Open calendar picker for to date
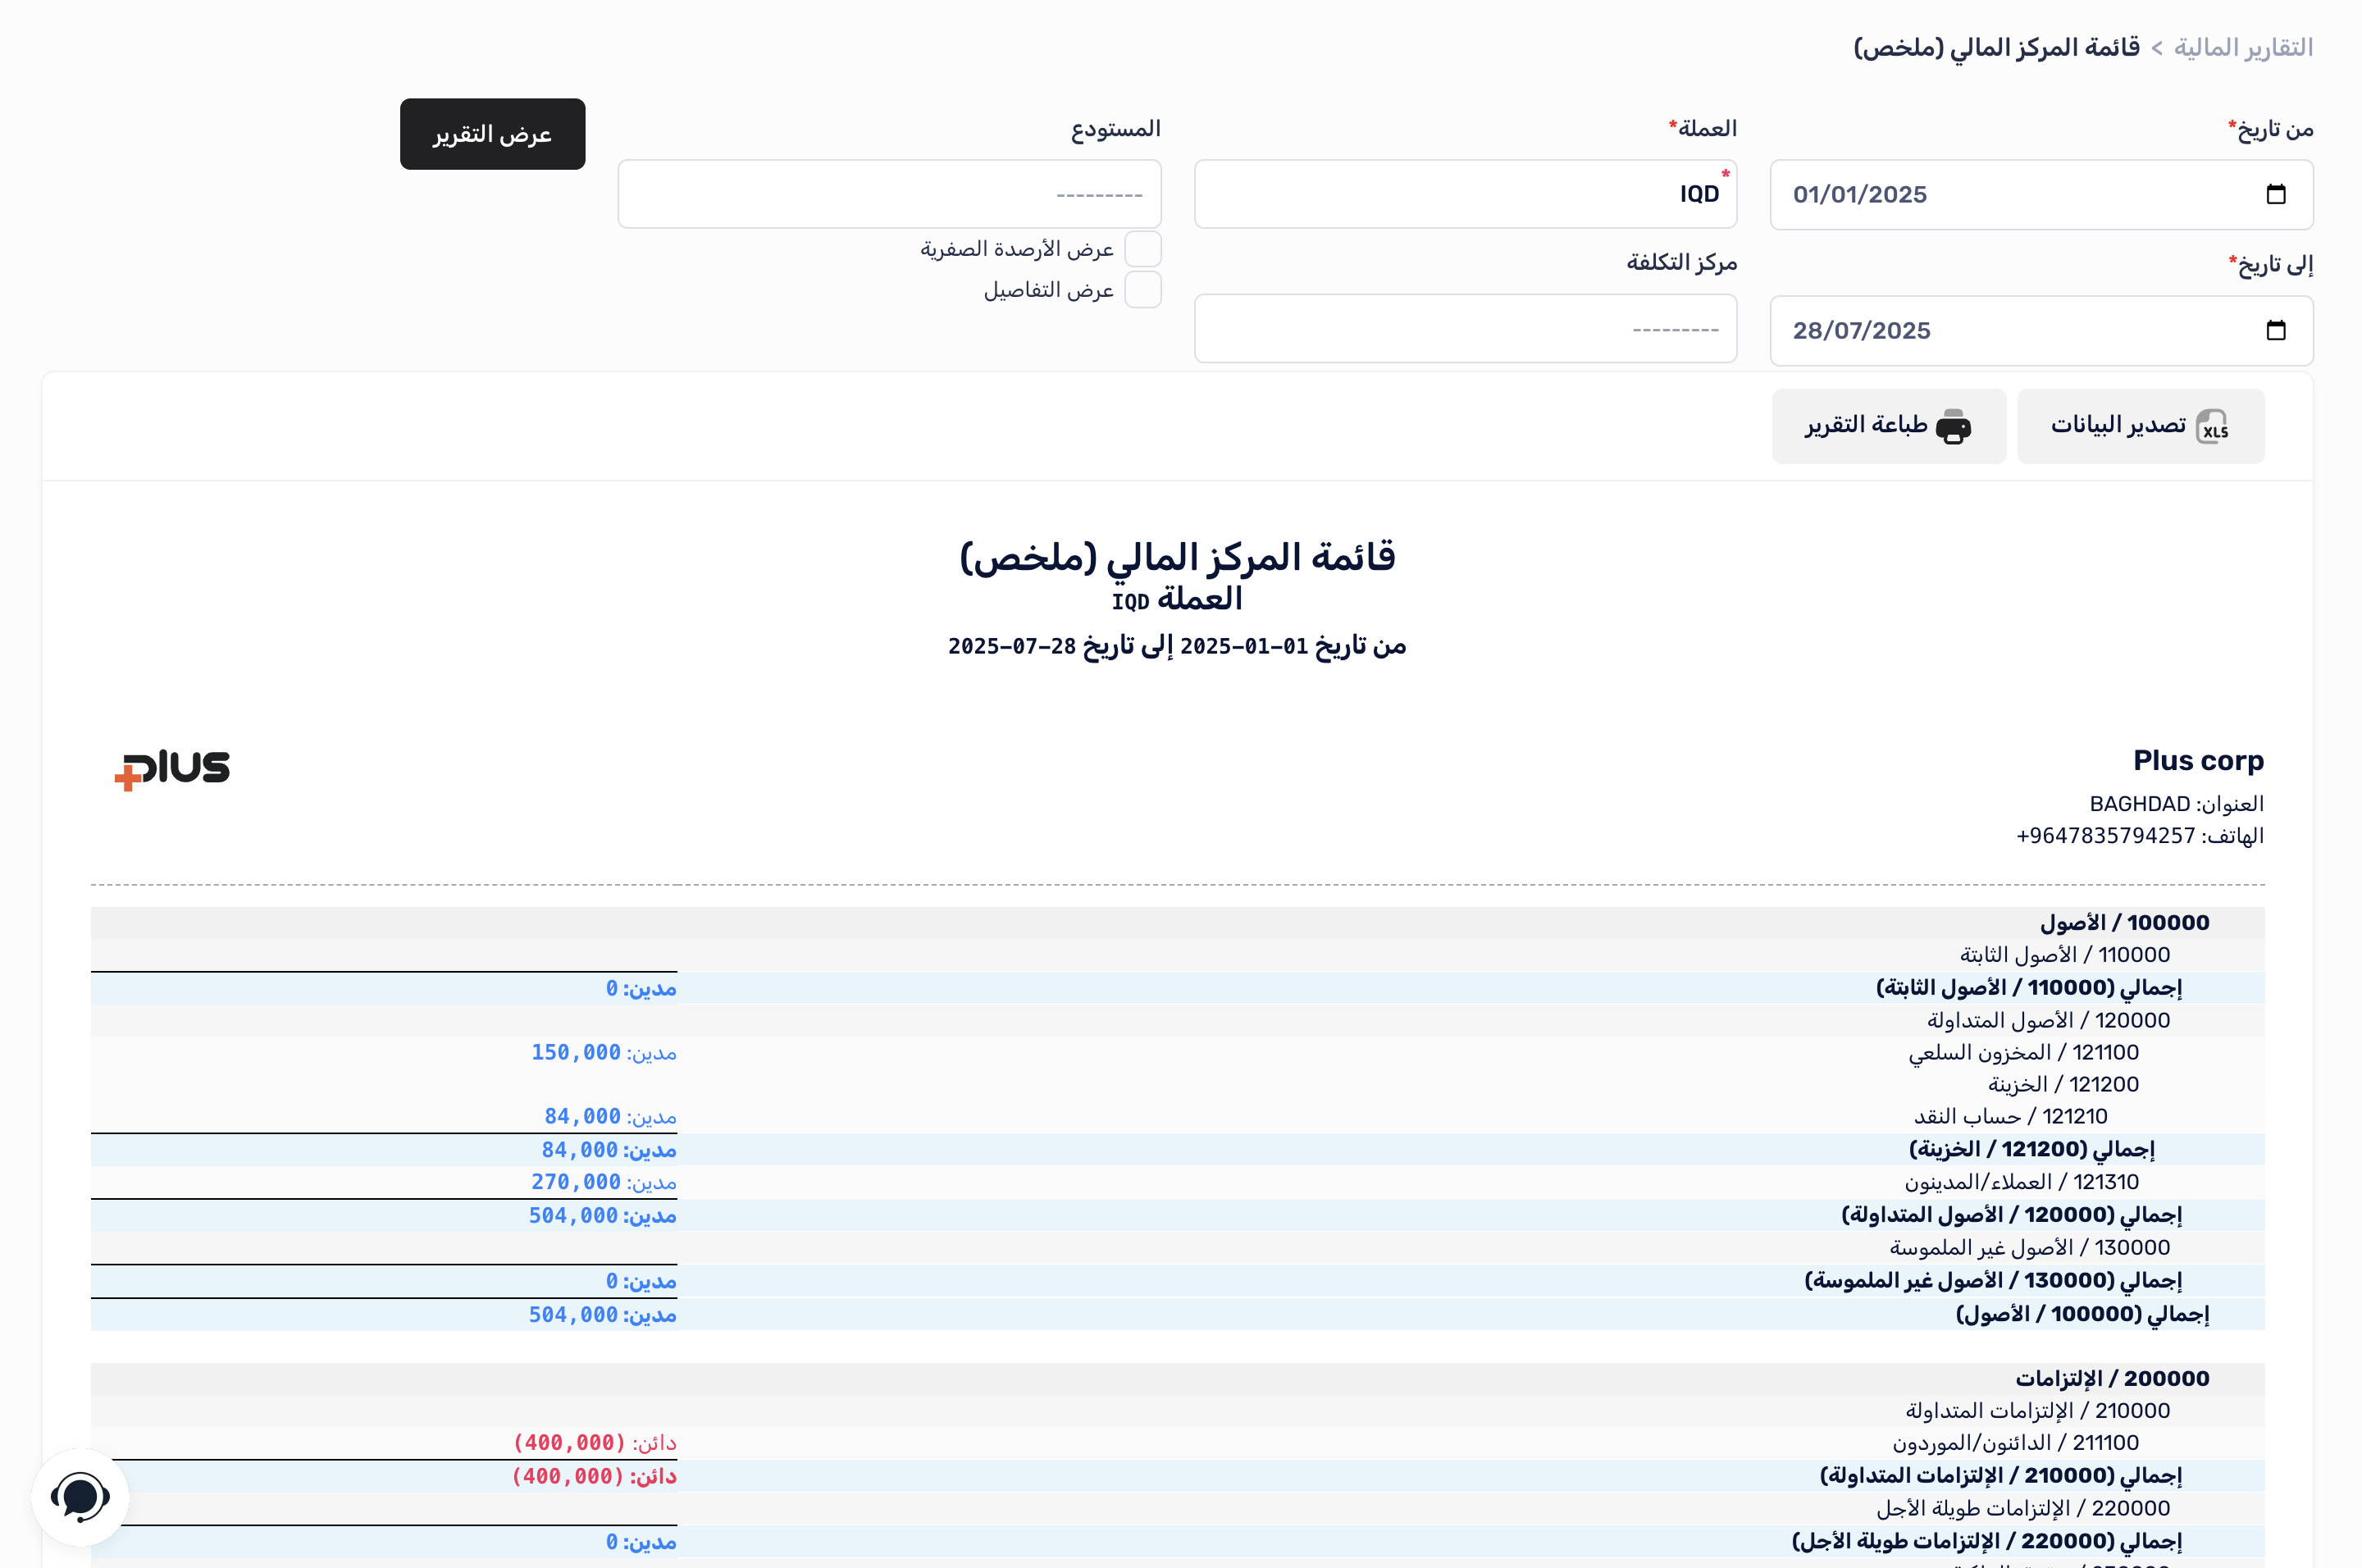2362x1568 pixels. tap(2275, 330)
